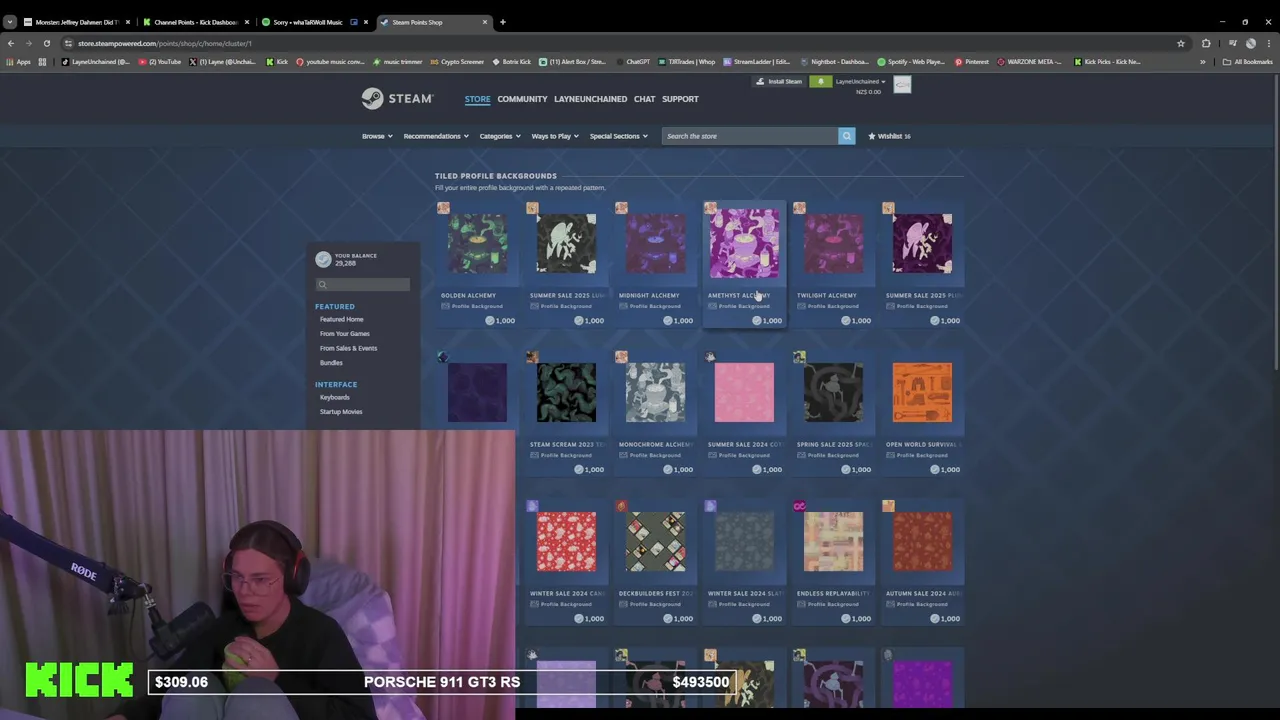Open Startup Movies under Interface
This screenshot has width=1280, height=720.
(341, 412)
